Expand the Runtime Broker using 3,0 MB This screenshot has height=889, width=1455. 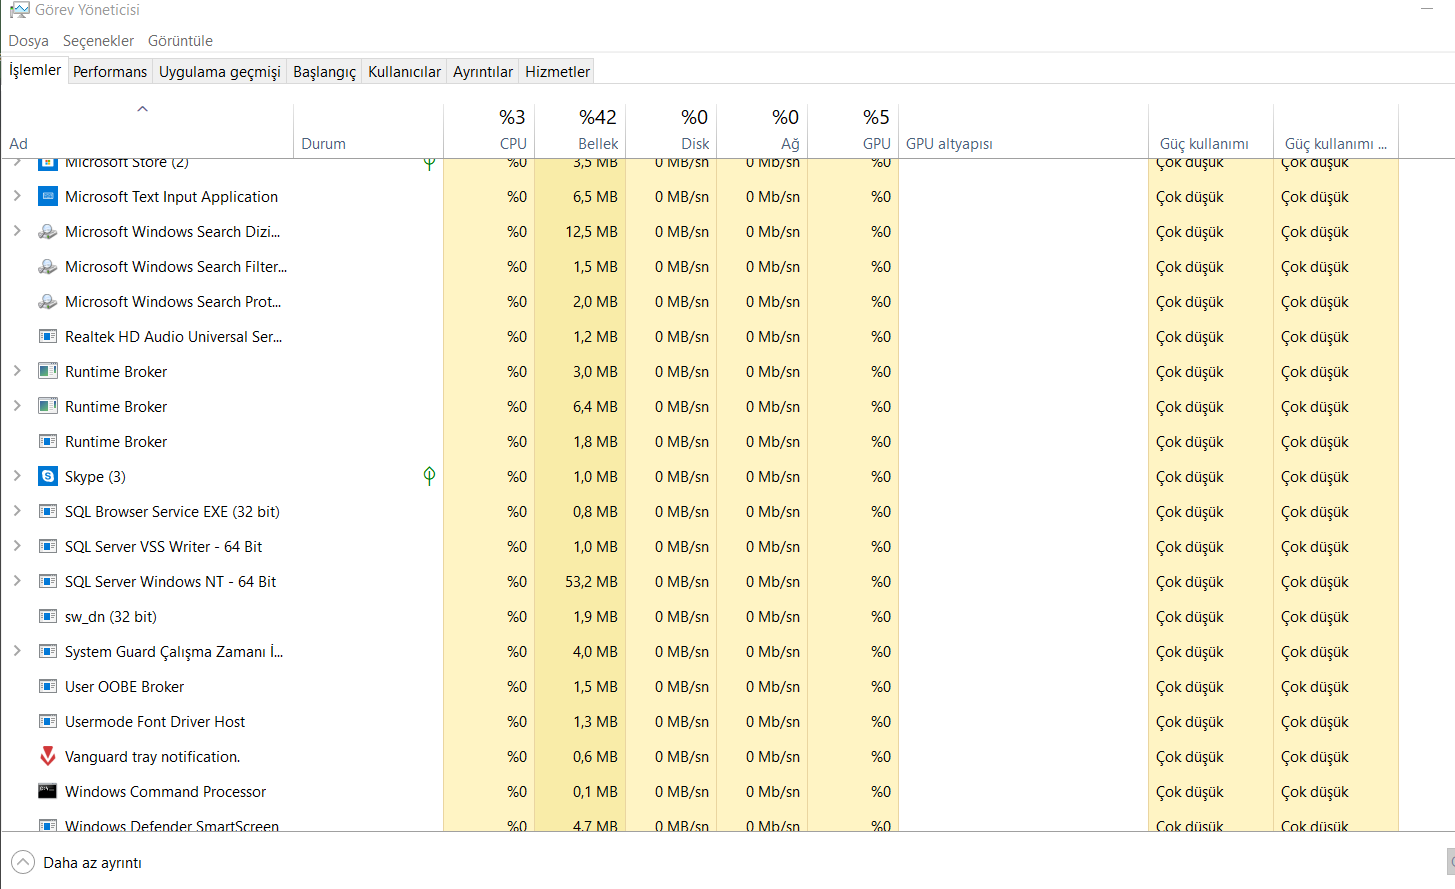click(x=17, y=372)
